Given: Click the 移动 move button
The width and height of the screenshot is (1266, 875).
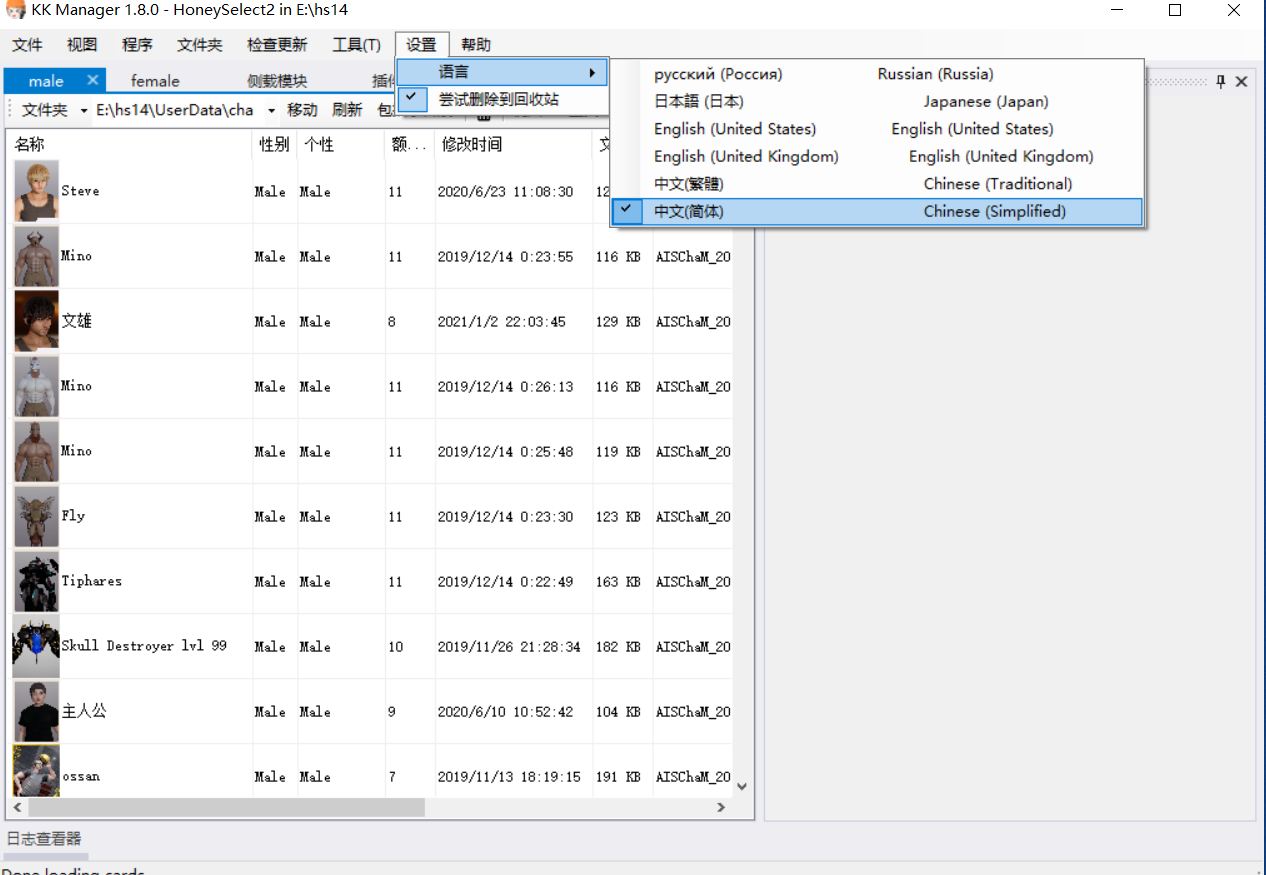Looking at the screenshot, I should (302, 110).
